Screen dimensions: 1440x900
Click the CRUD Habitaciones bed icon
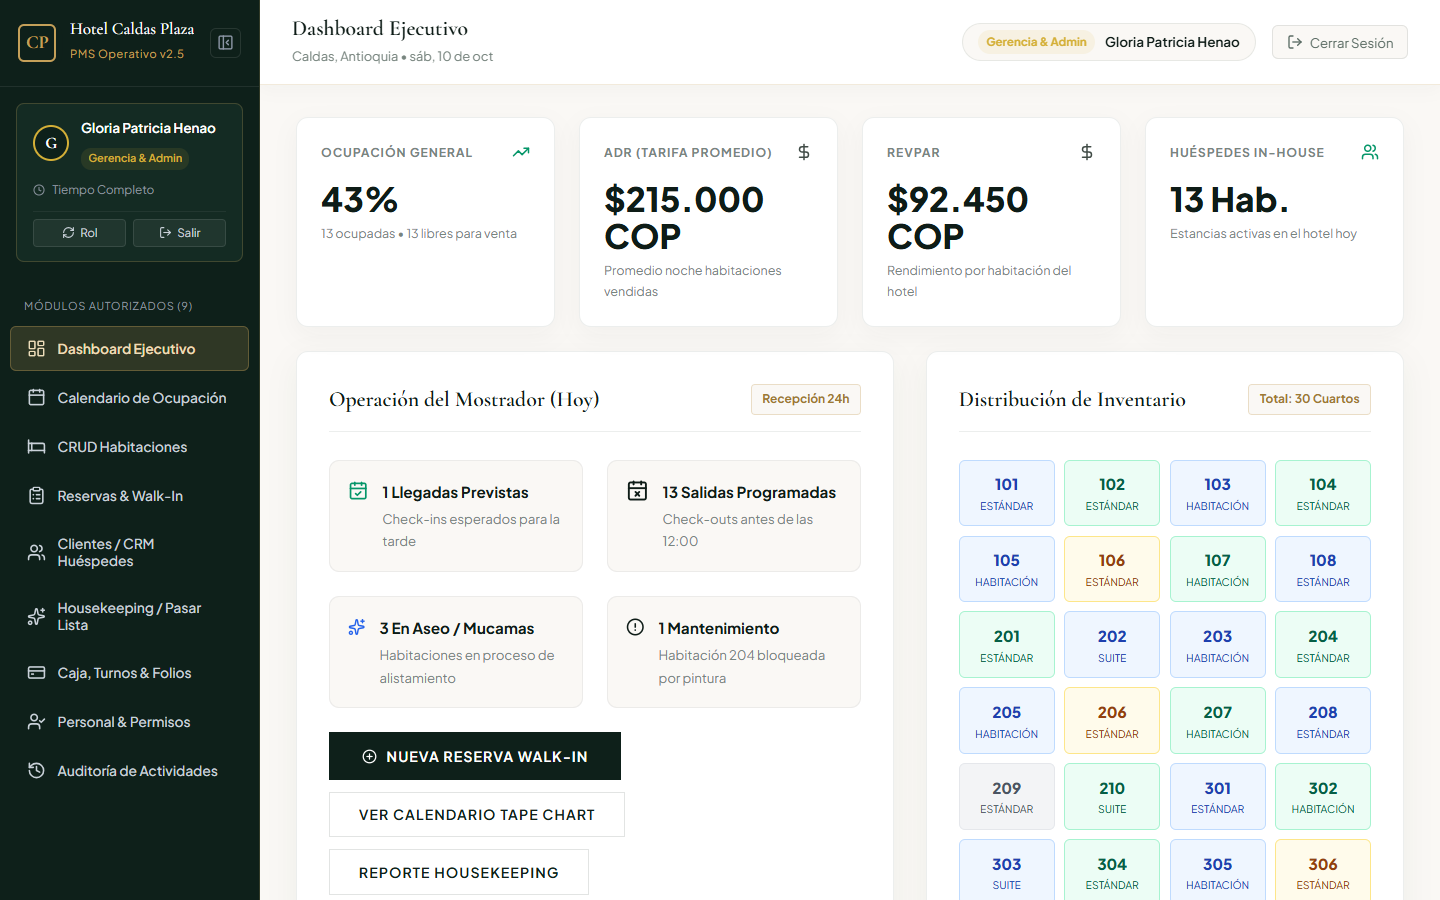point(37,447)
